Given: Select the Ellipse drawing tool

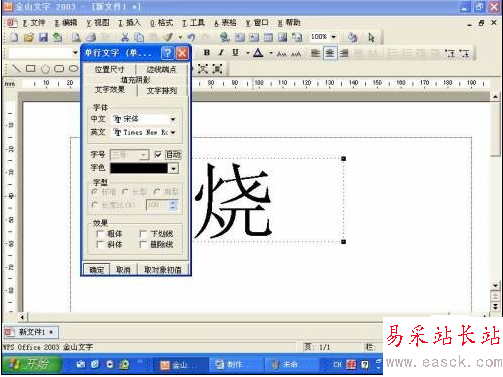Looking at the screenshot, I should 73,69.
